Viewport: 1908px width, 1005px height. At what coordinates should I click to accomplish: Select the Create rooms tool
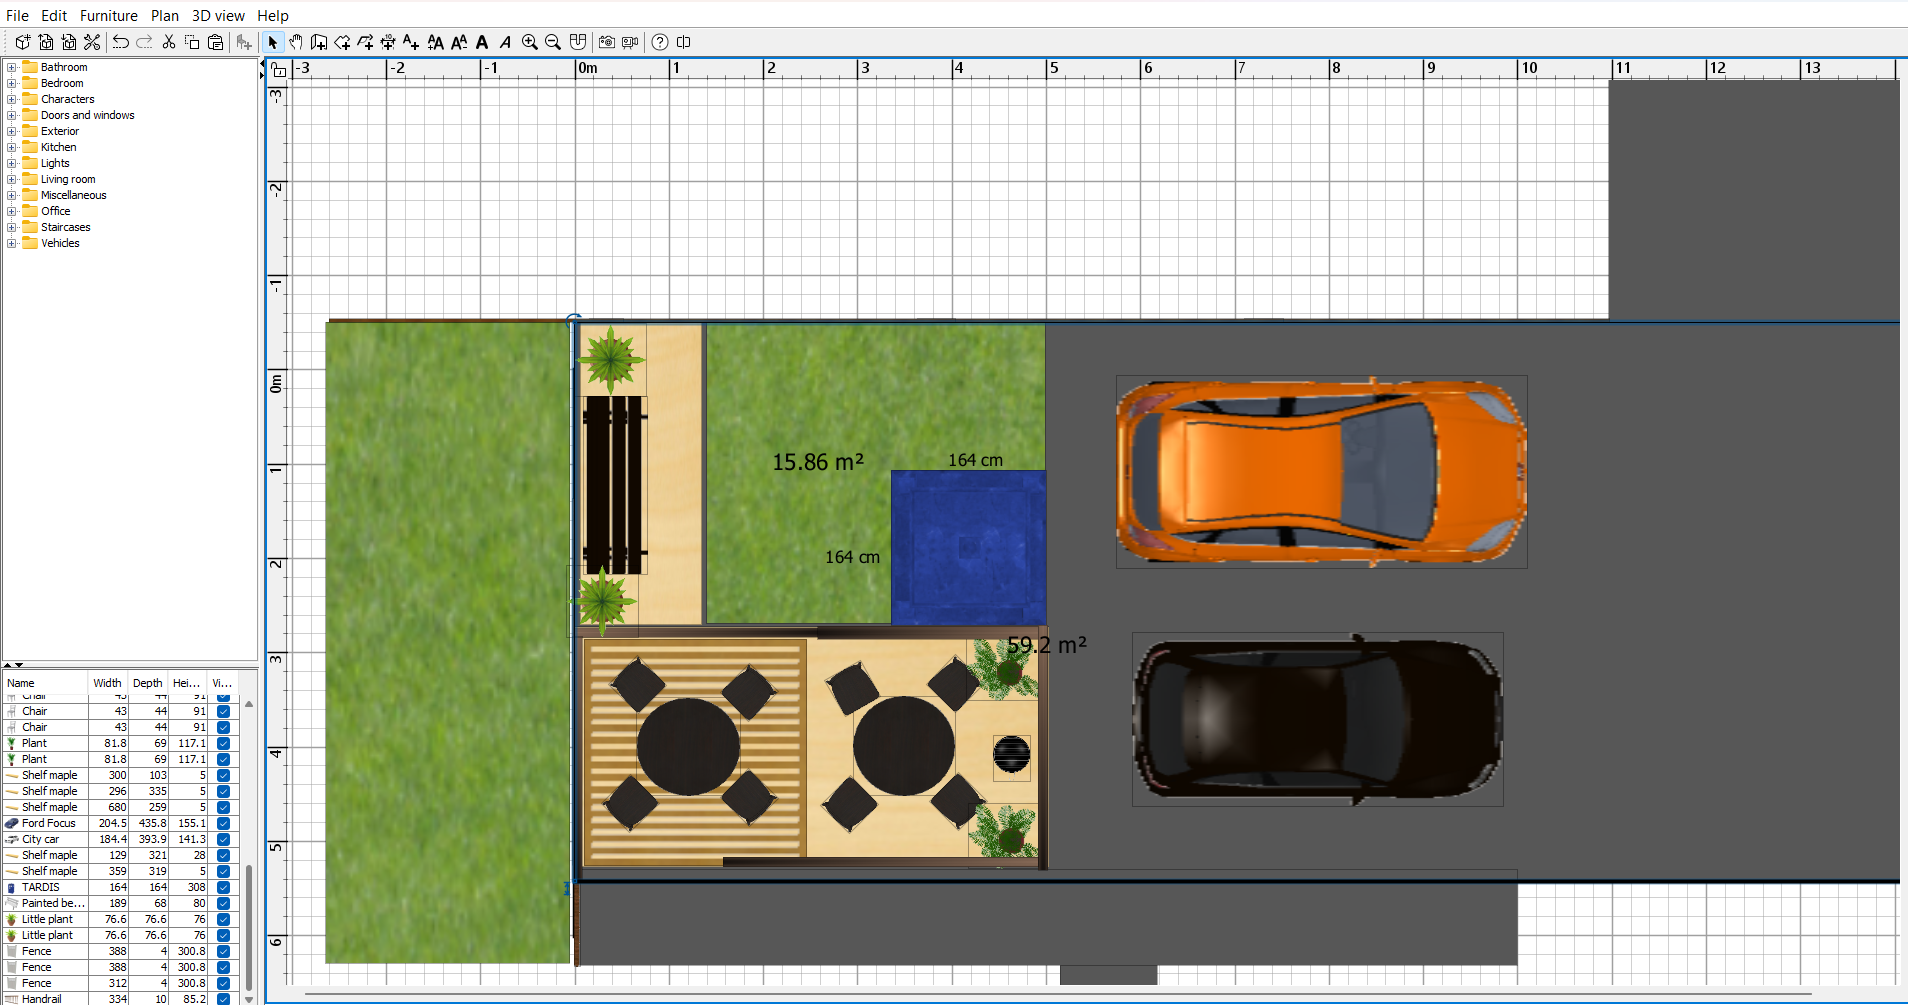[342, 42]
